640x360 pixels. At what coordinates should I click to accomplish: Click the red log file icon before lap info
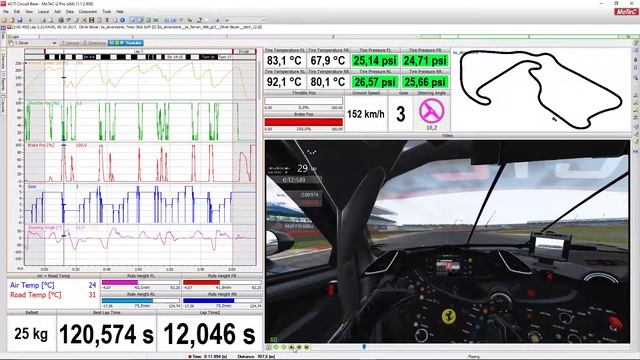[x=9, y=27]
